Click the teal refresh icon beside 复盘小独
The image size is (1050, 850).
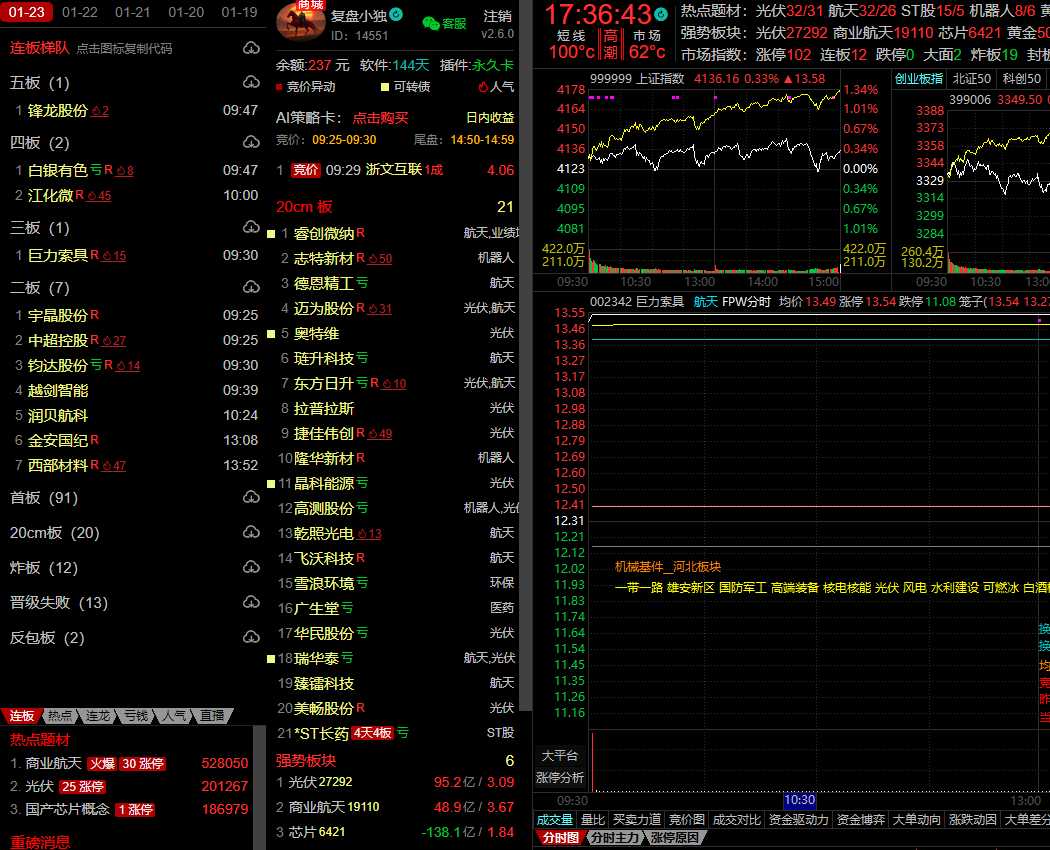coord(396,15)
